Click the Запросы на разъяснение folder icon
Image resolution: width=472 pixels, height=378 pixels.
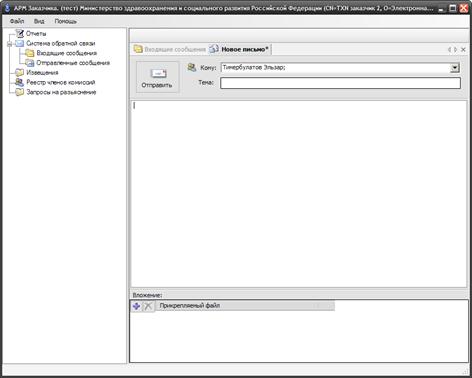tap(20, 92)
